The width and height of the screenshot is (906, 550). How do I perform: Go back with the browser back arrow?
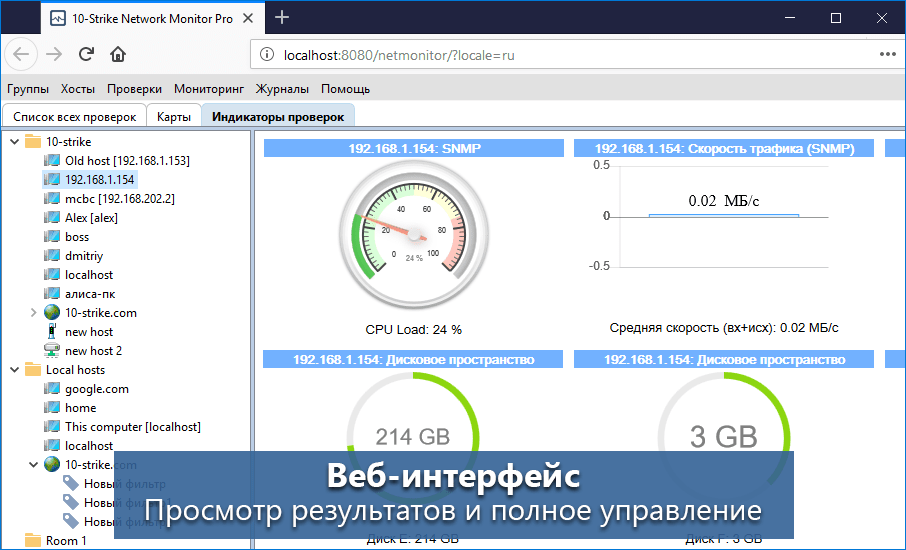pos(23,55)
